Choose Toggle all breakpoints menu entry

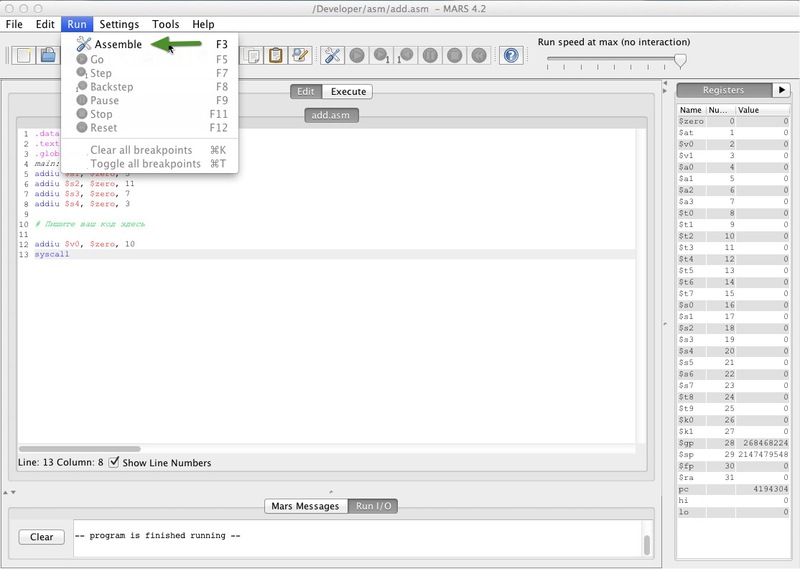149,164
